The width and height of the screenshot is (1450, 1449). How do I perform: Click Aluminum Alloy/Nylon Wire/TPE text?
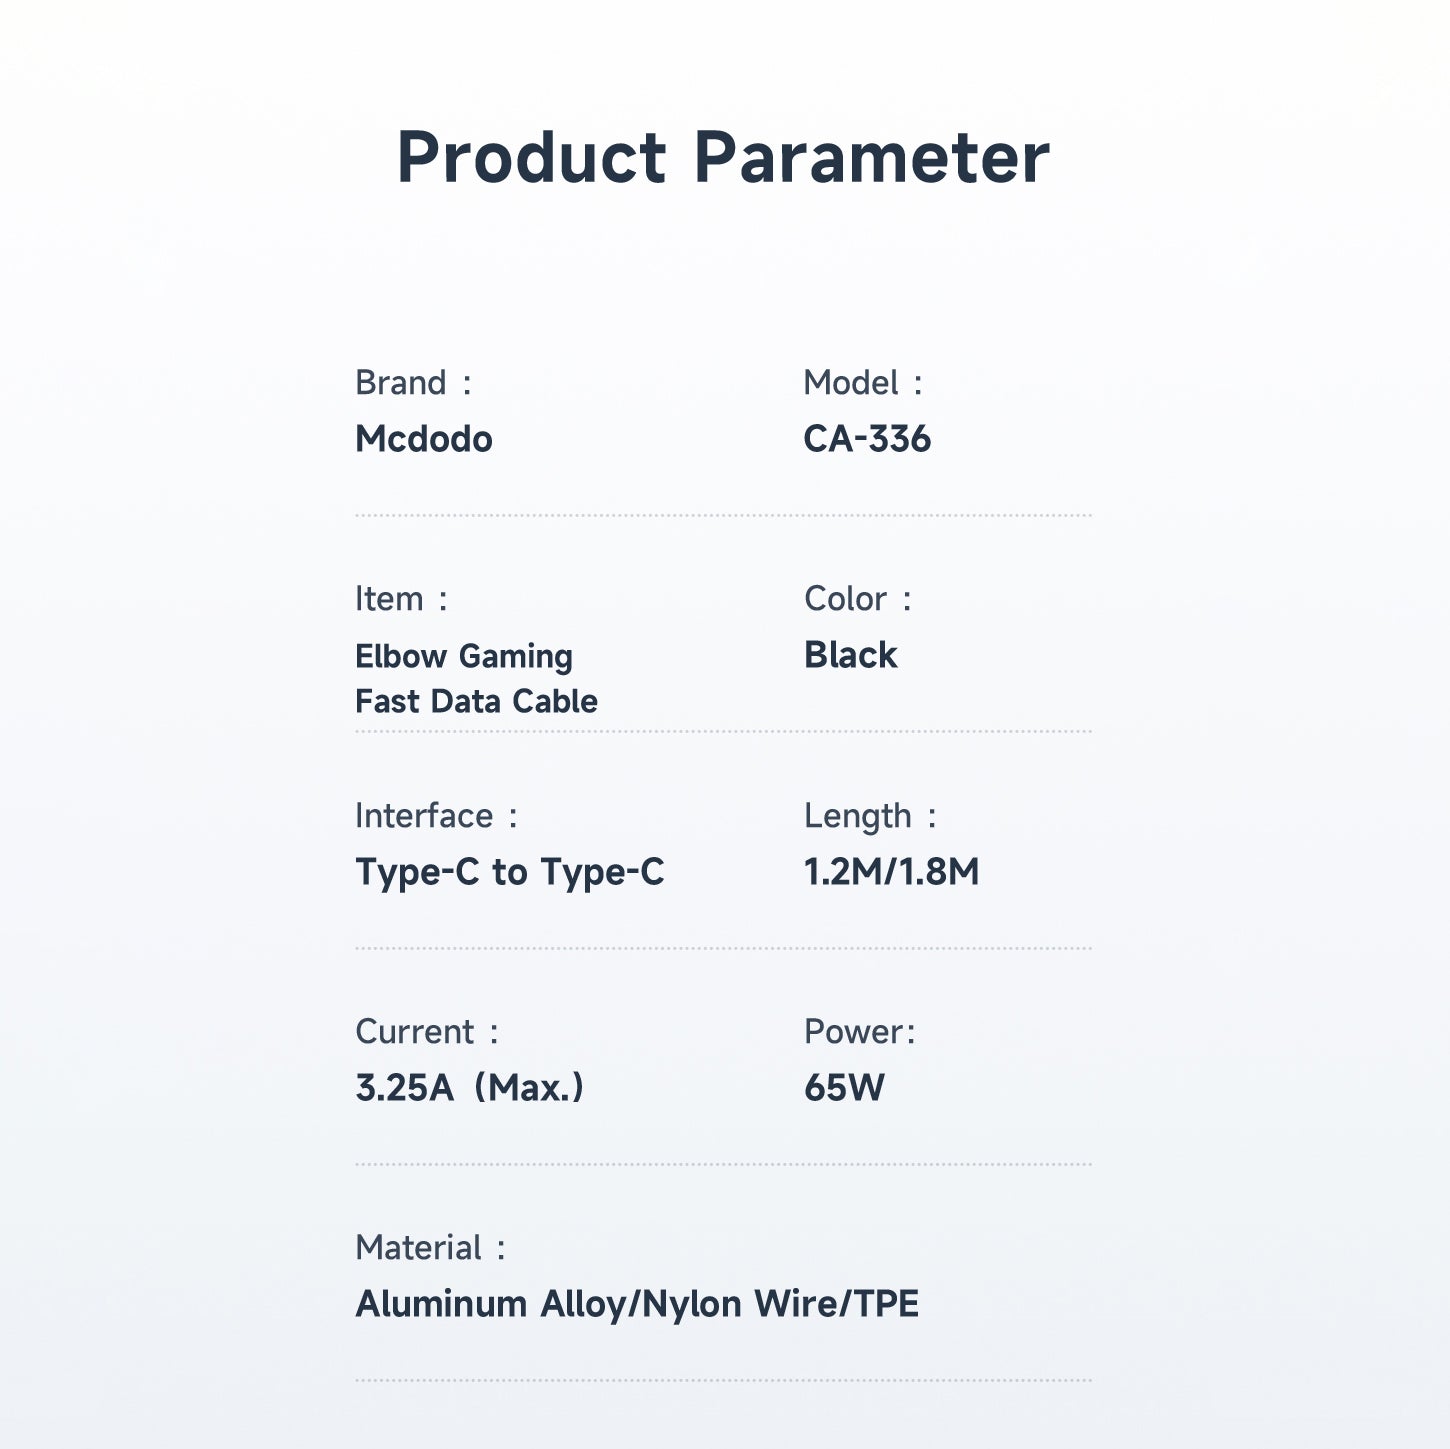point(637,1304)
